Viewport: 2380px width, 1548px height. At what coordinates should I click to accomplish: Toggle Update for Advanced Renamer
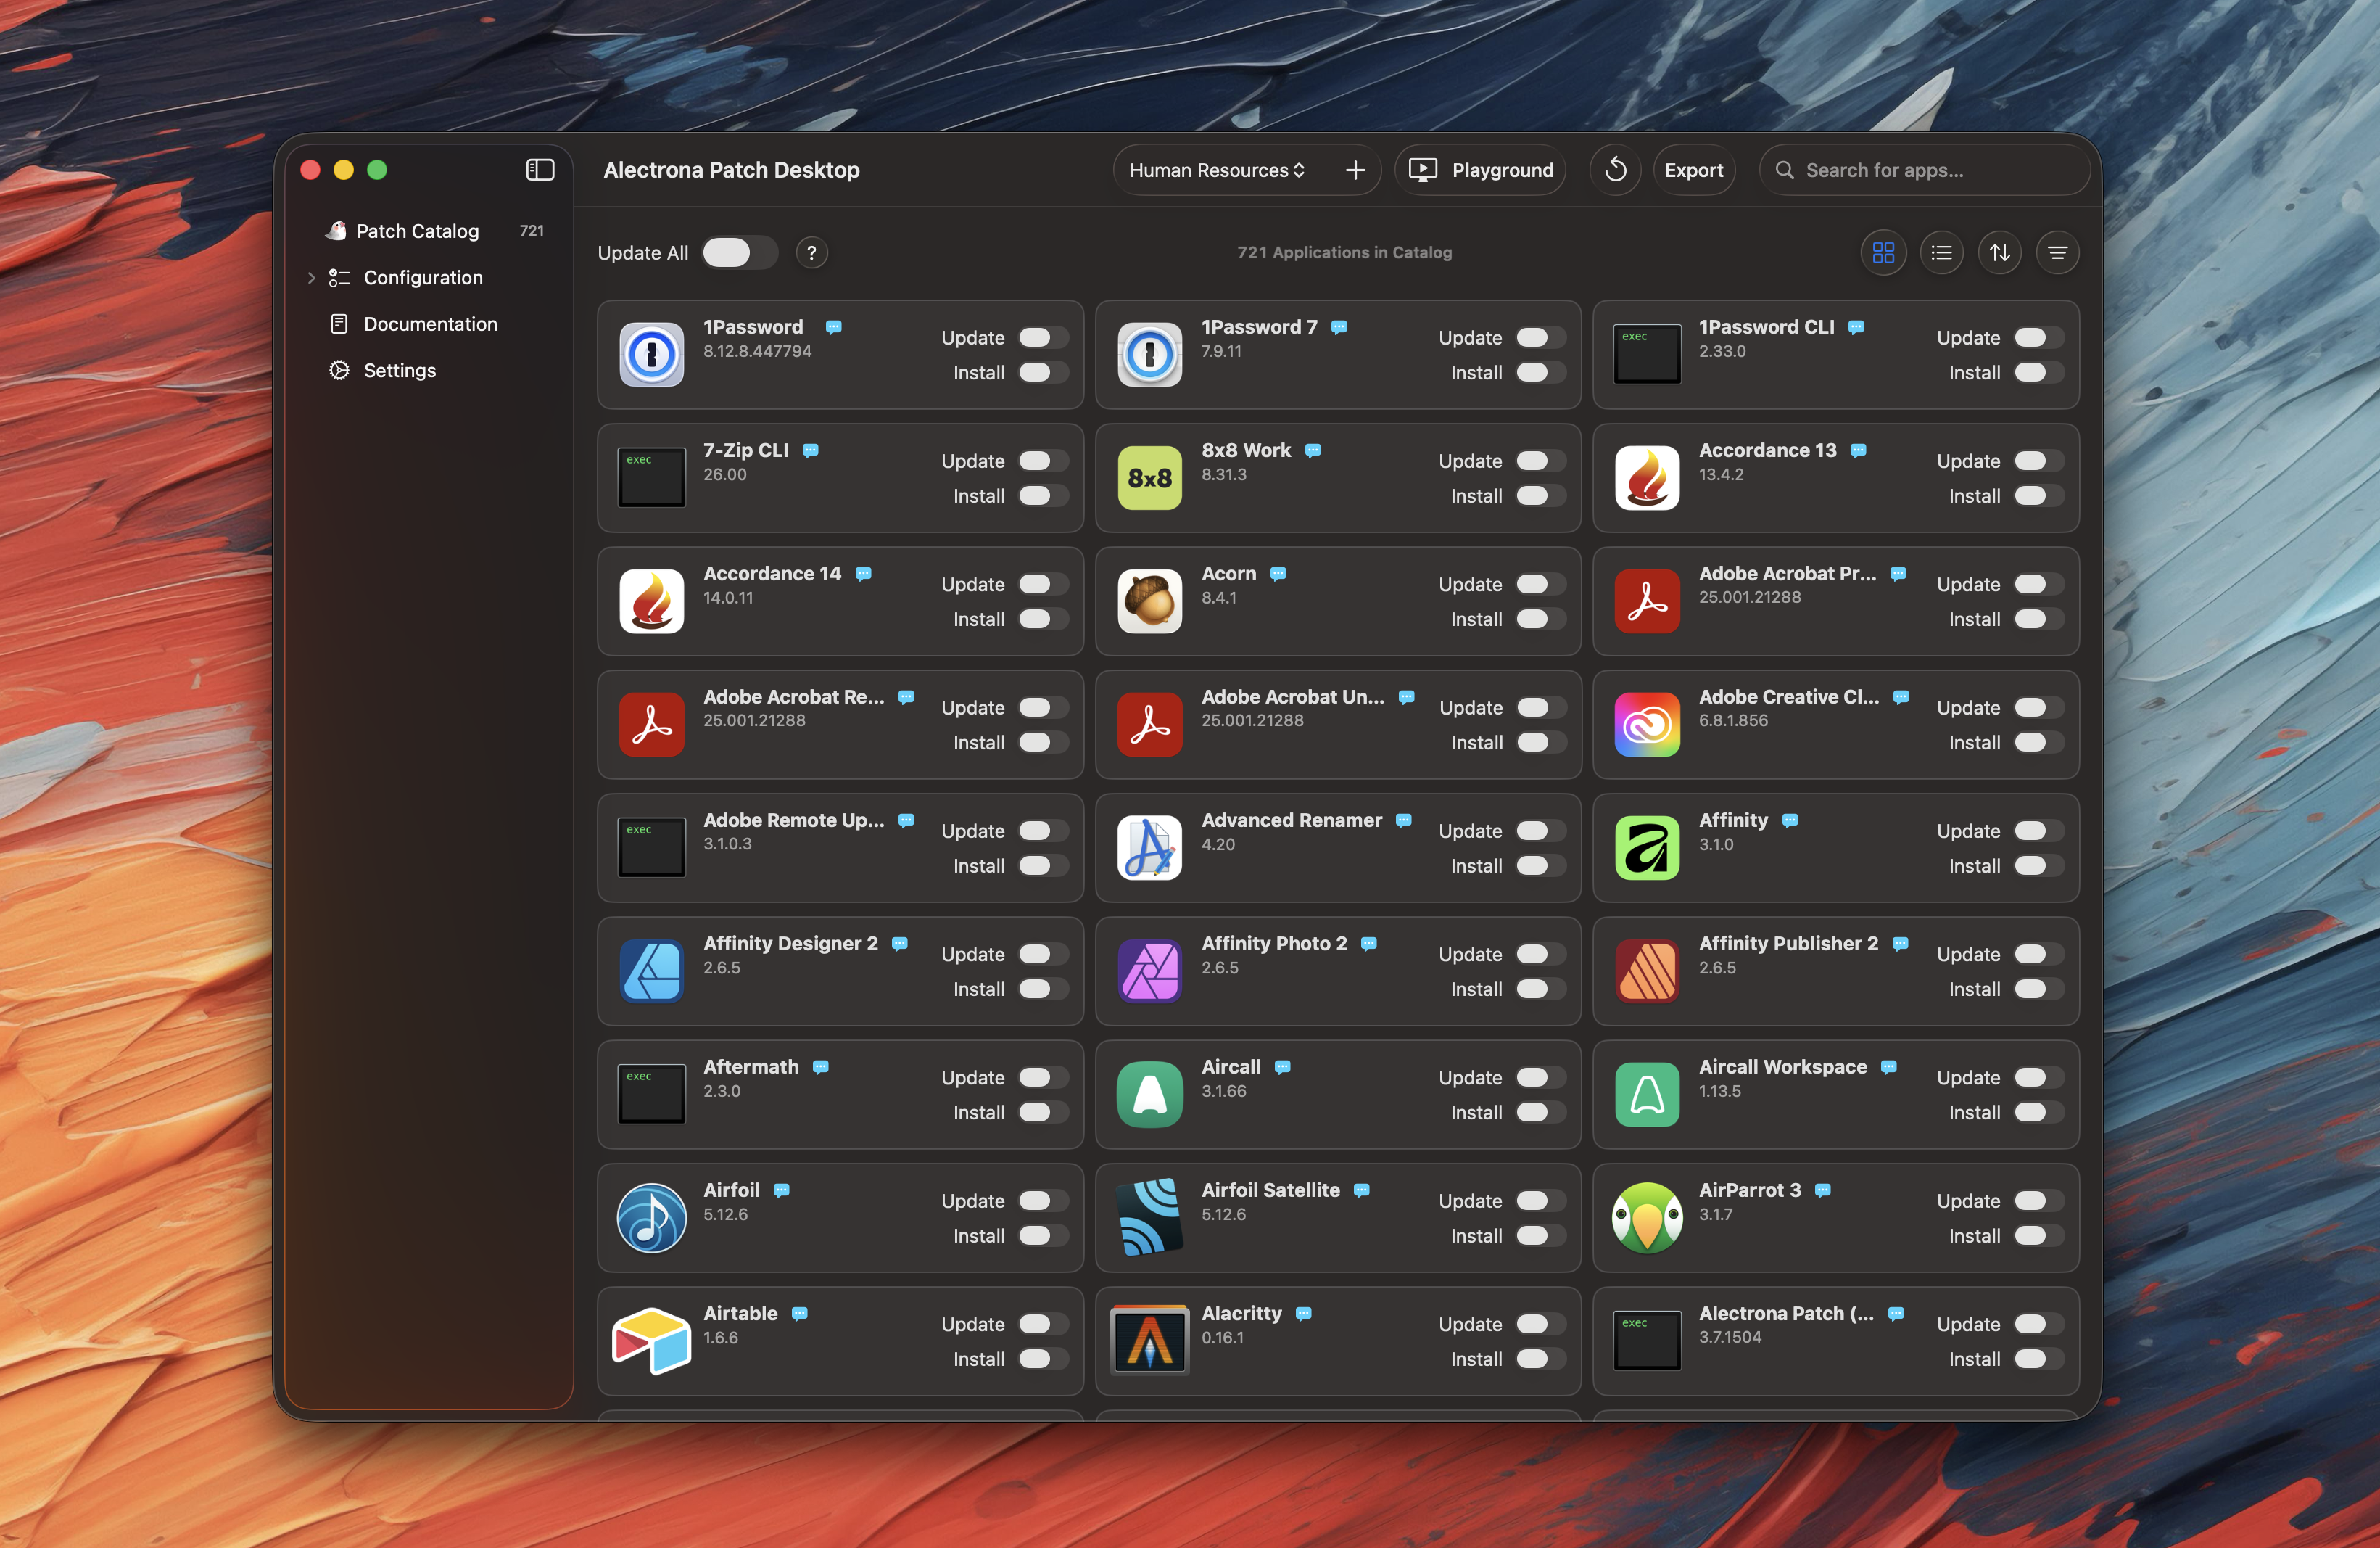[x=1541, y=830]
